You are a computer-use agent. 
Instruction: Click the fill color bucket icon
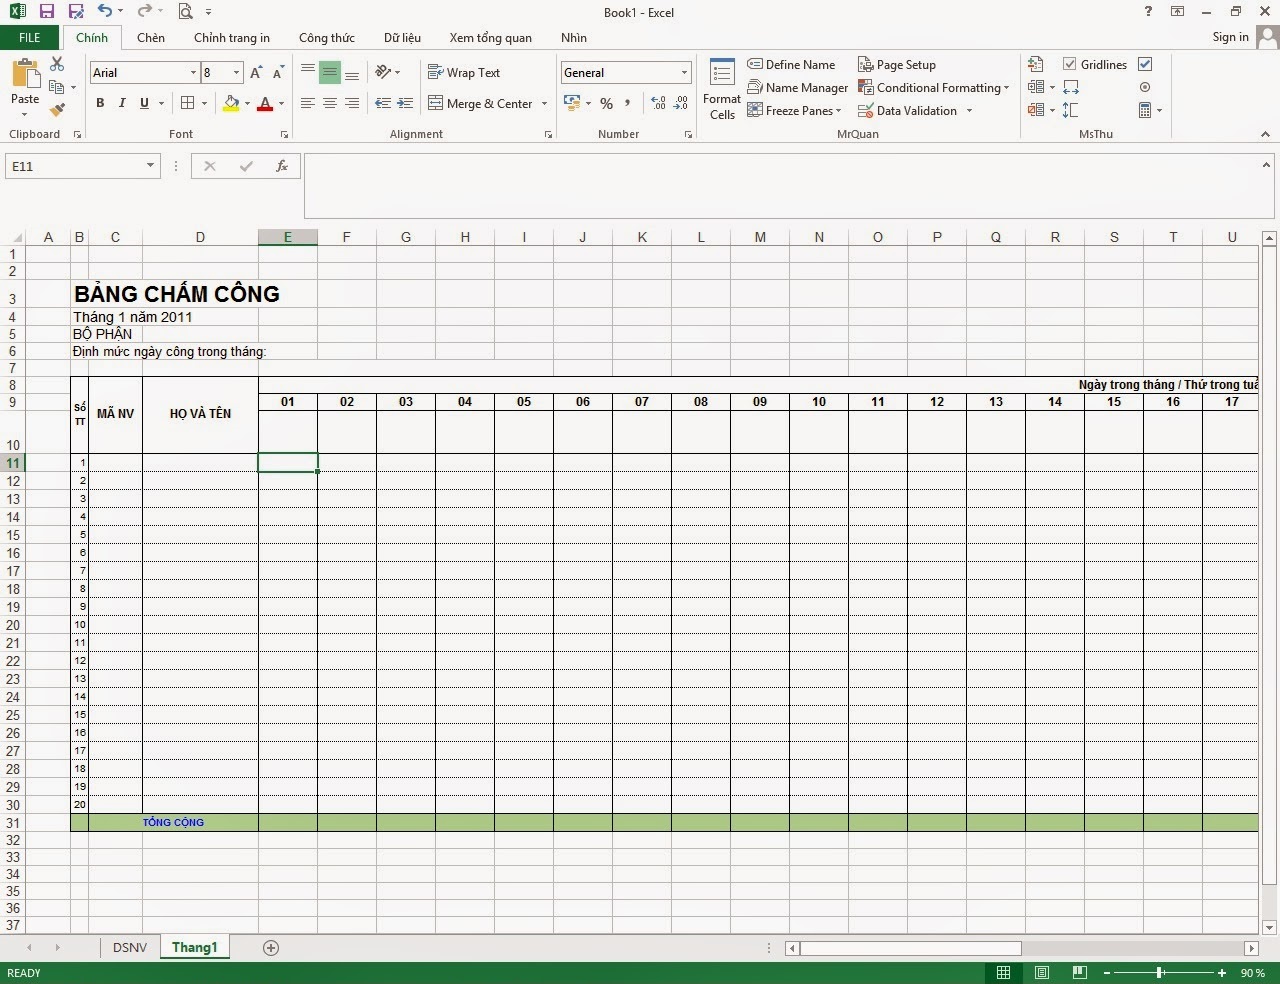pos(232,103)
